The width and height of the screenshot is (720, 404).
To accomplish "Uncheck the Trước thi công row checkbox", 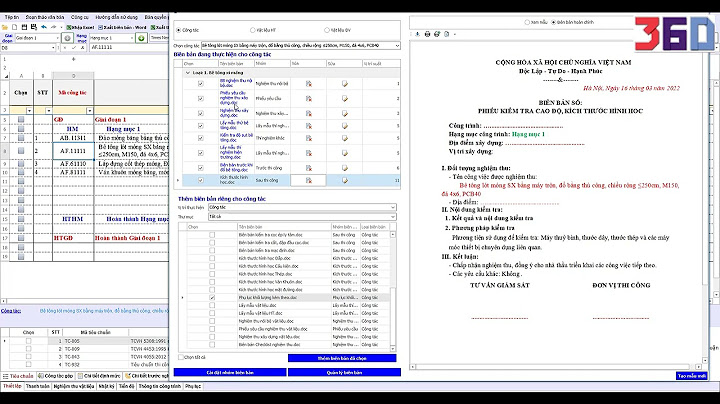I will [x=201, y=168].
